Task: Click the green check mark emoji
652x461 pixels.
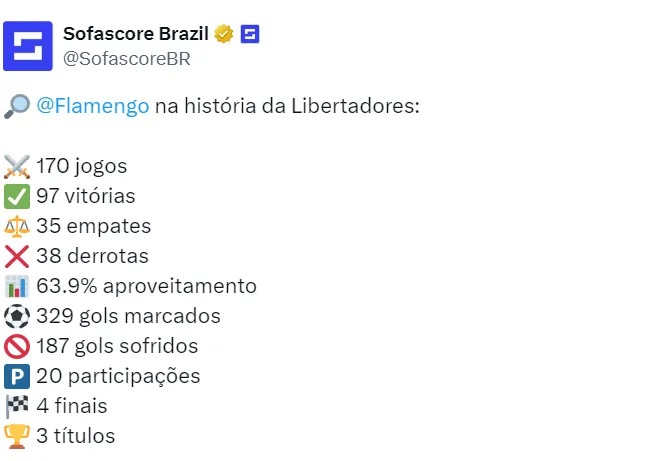Action: point(17,196)
